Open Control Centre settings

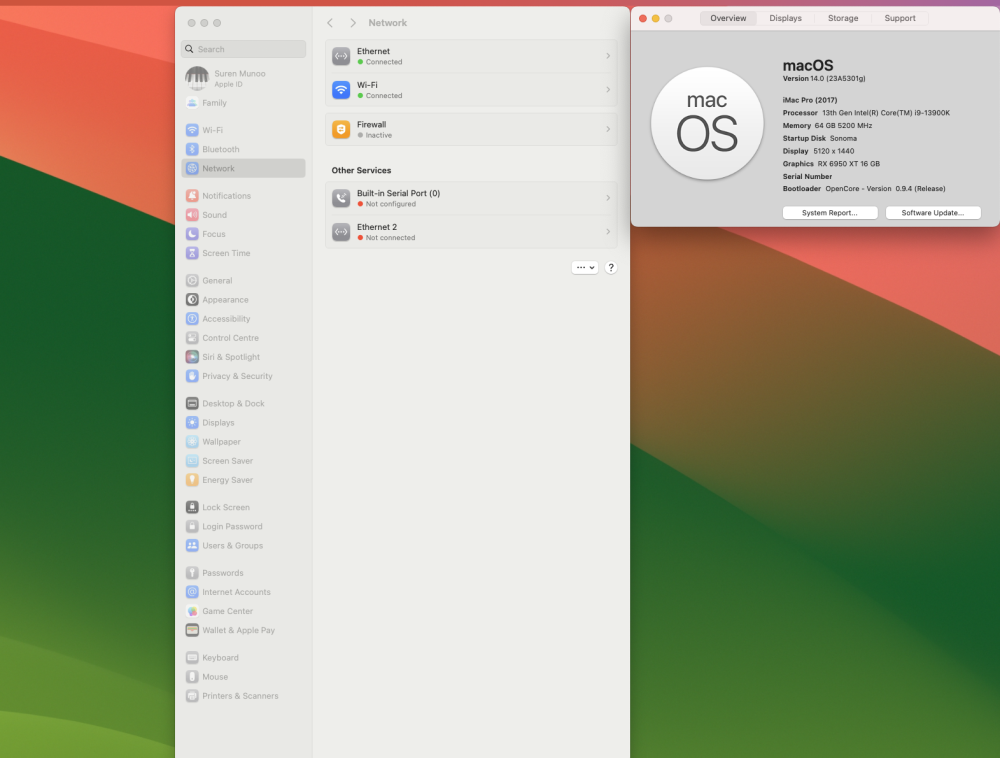tap(243, 338)
